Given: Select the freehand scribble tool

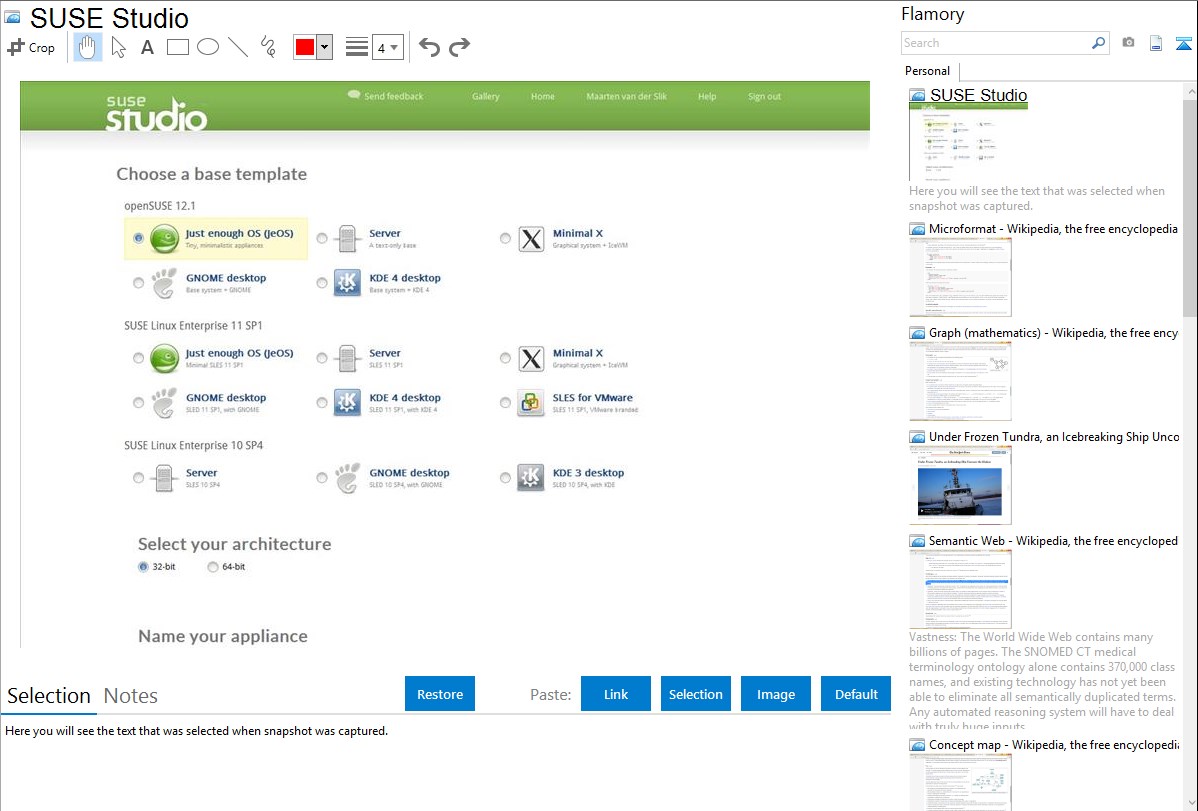Looking at the screenshot, I should pos(268,47).
